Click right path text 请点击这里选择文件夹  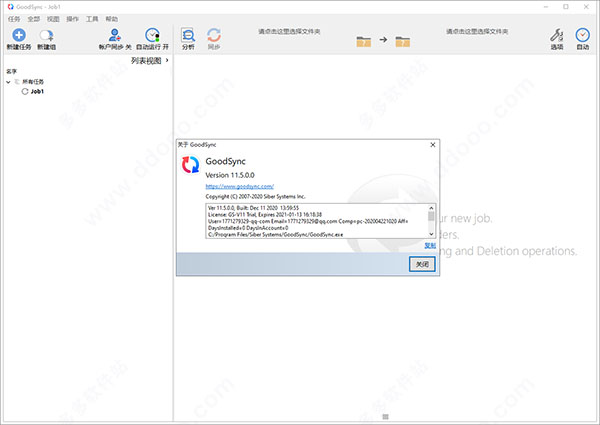pos(477,31)
